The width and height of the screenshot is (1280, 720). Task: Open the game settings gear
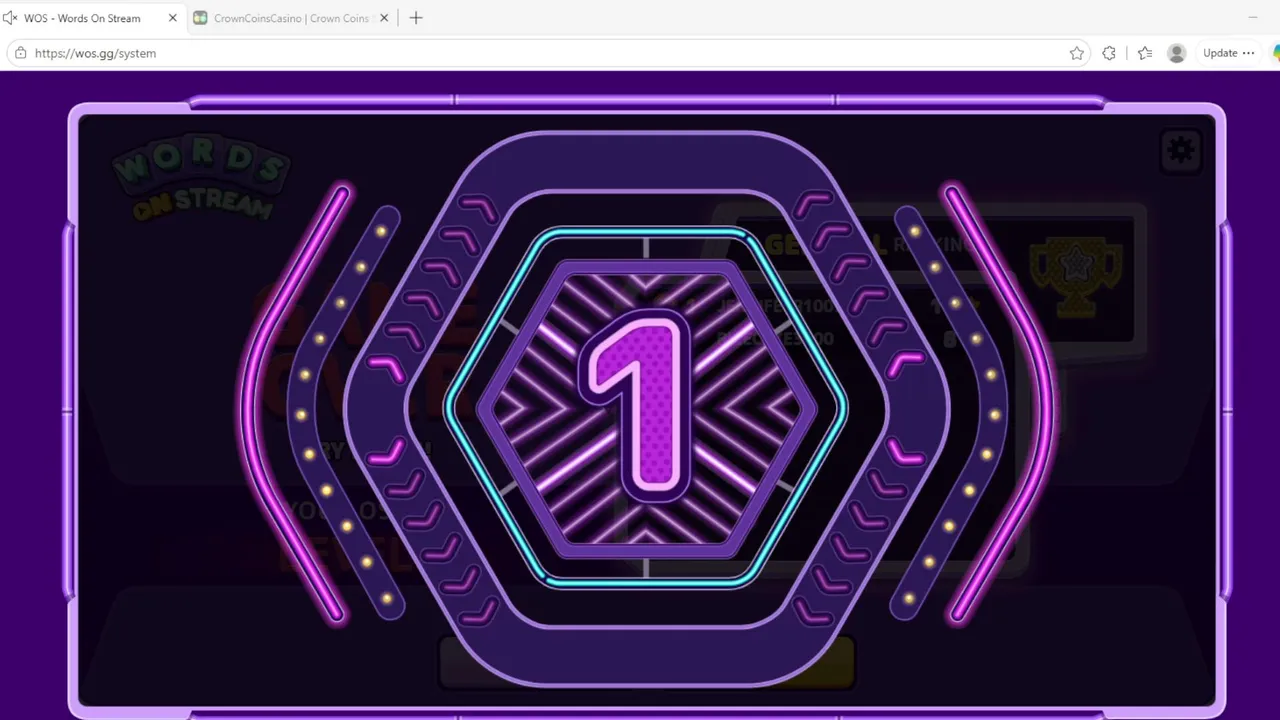coord(1181,150)
